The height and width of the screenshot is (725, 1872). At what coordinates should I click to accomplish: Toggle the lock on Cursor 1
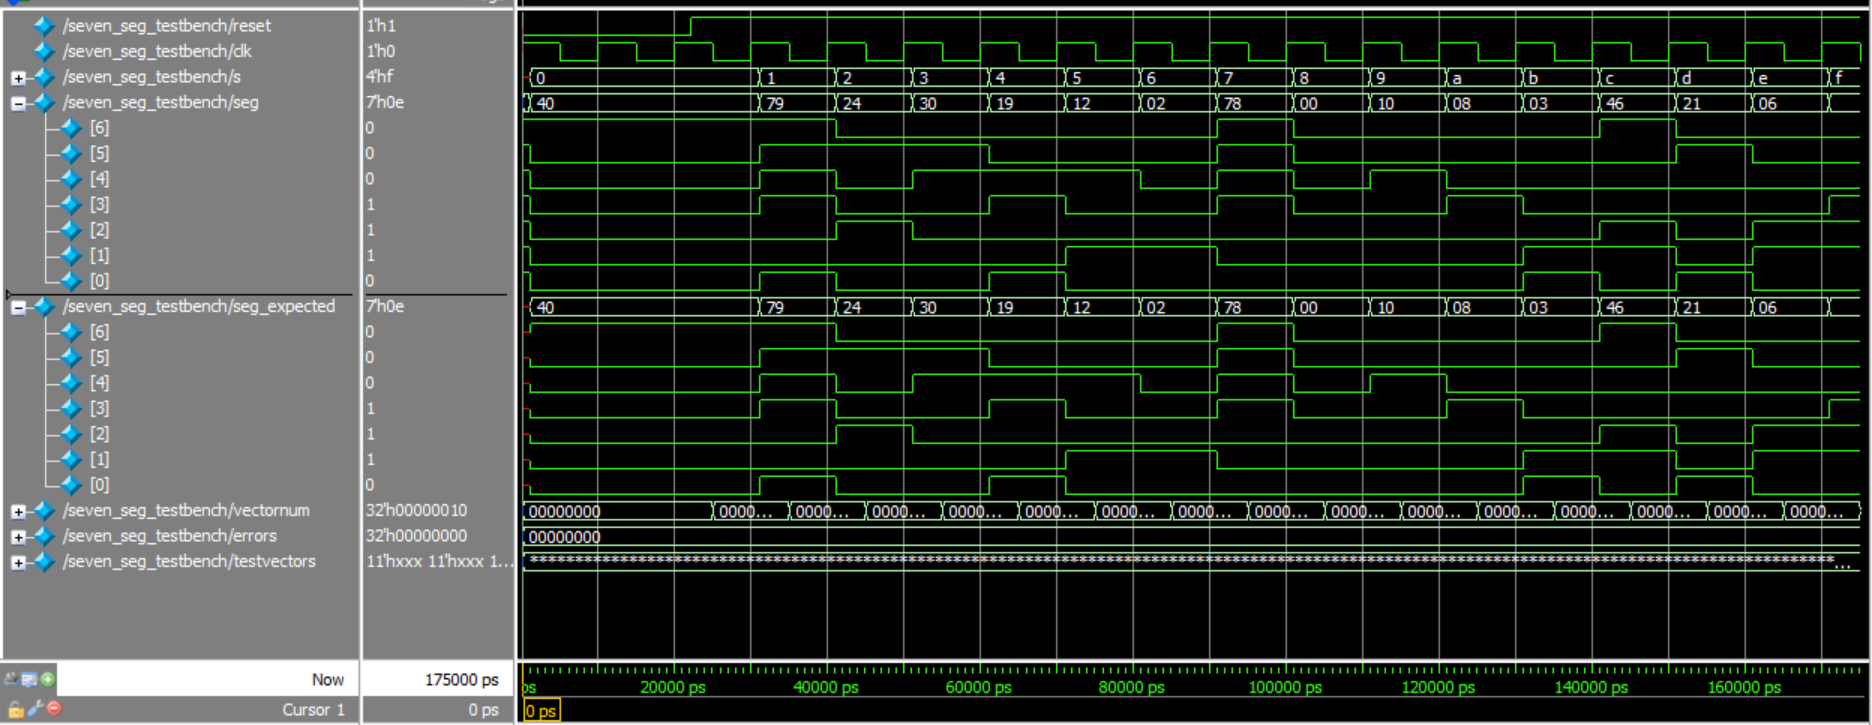click(16, 709)
